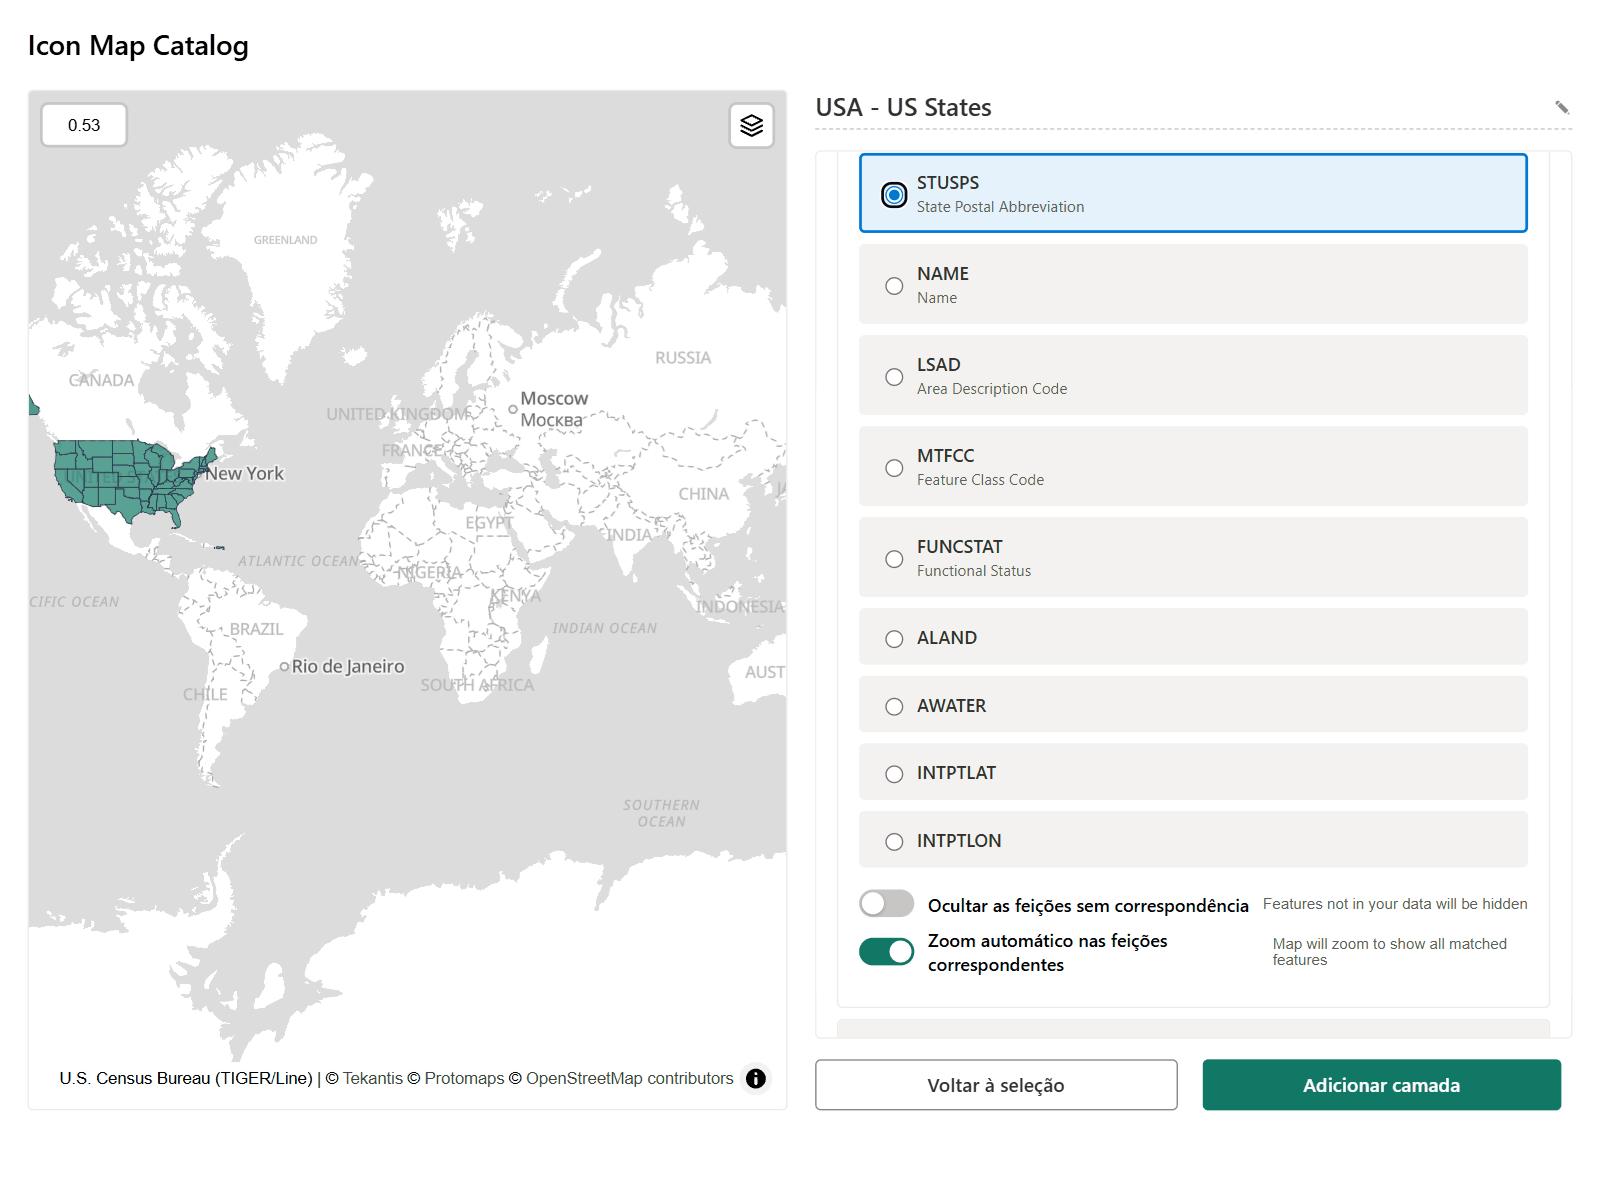The height and width of the screenshot is (1186, 1600).
Task: Click the zoom level 0.53 box
Action: tap(84, 125)
